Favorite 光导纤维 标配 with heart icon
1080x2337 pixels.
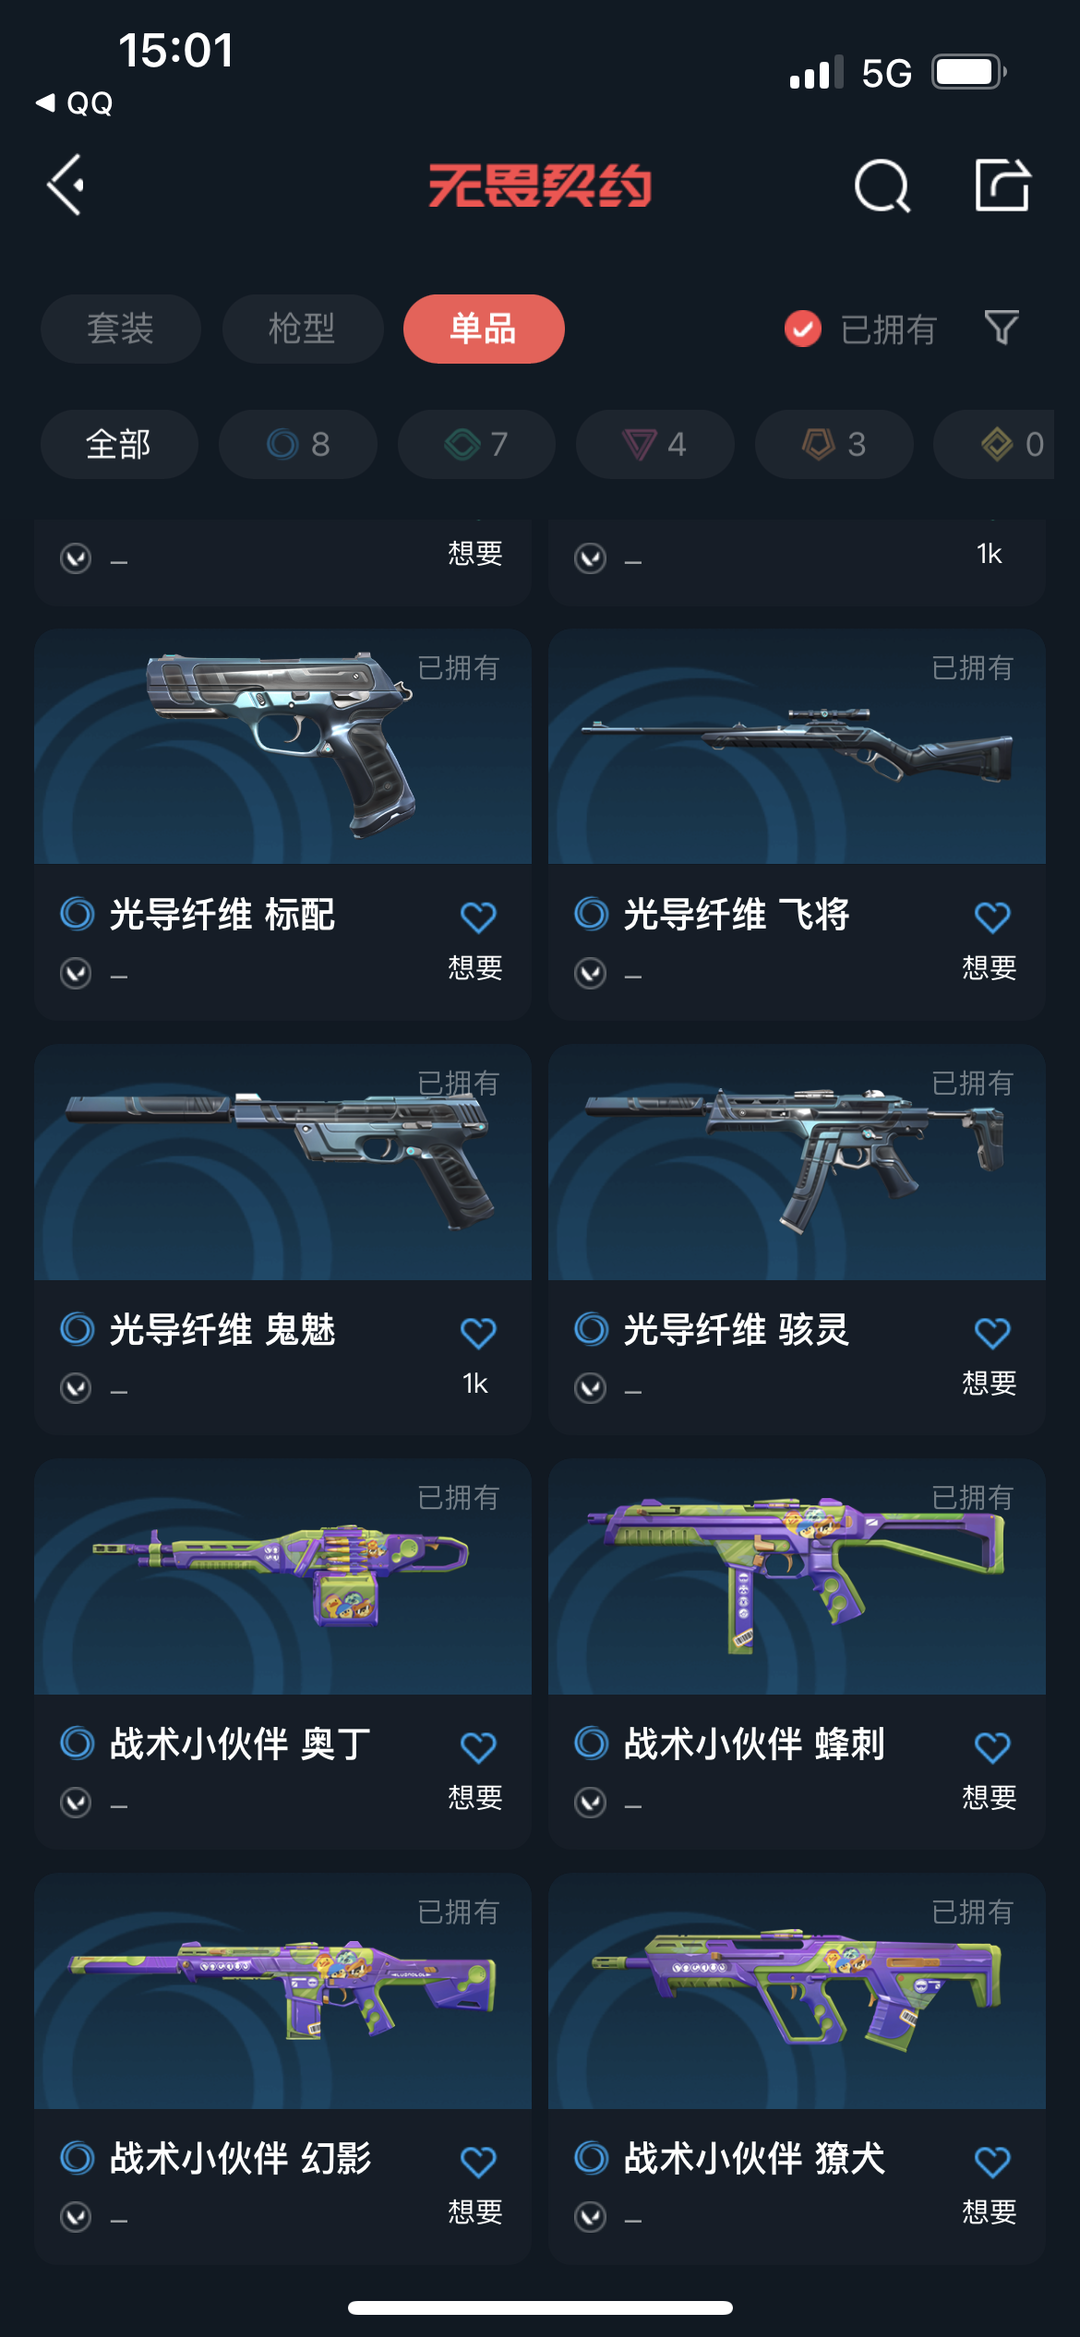pos(478,916)
